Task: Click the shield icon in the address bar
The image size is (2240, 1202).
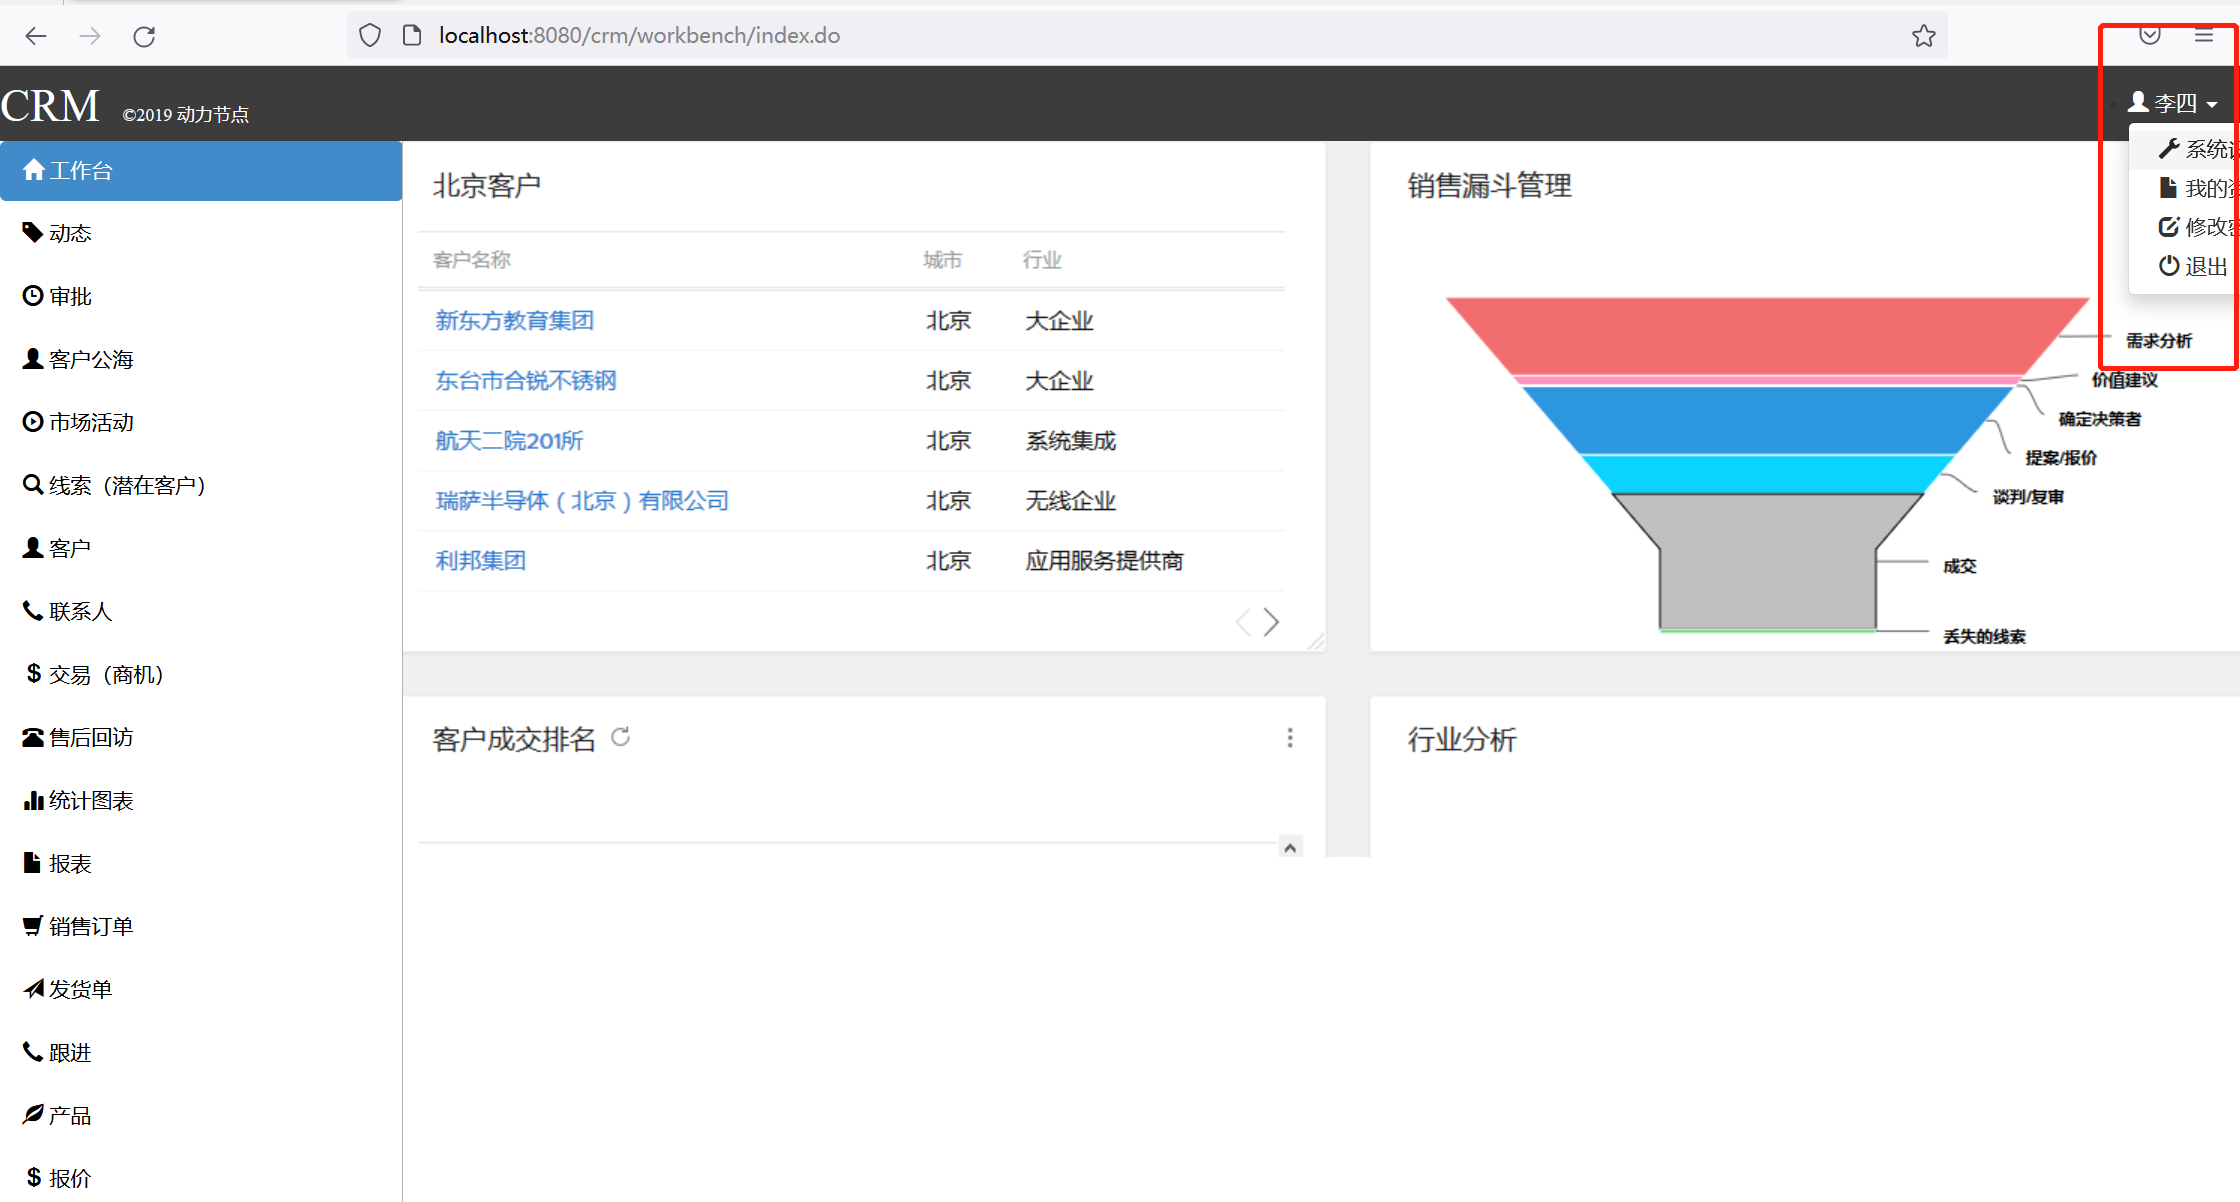Action: [x=370, y=36]
